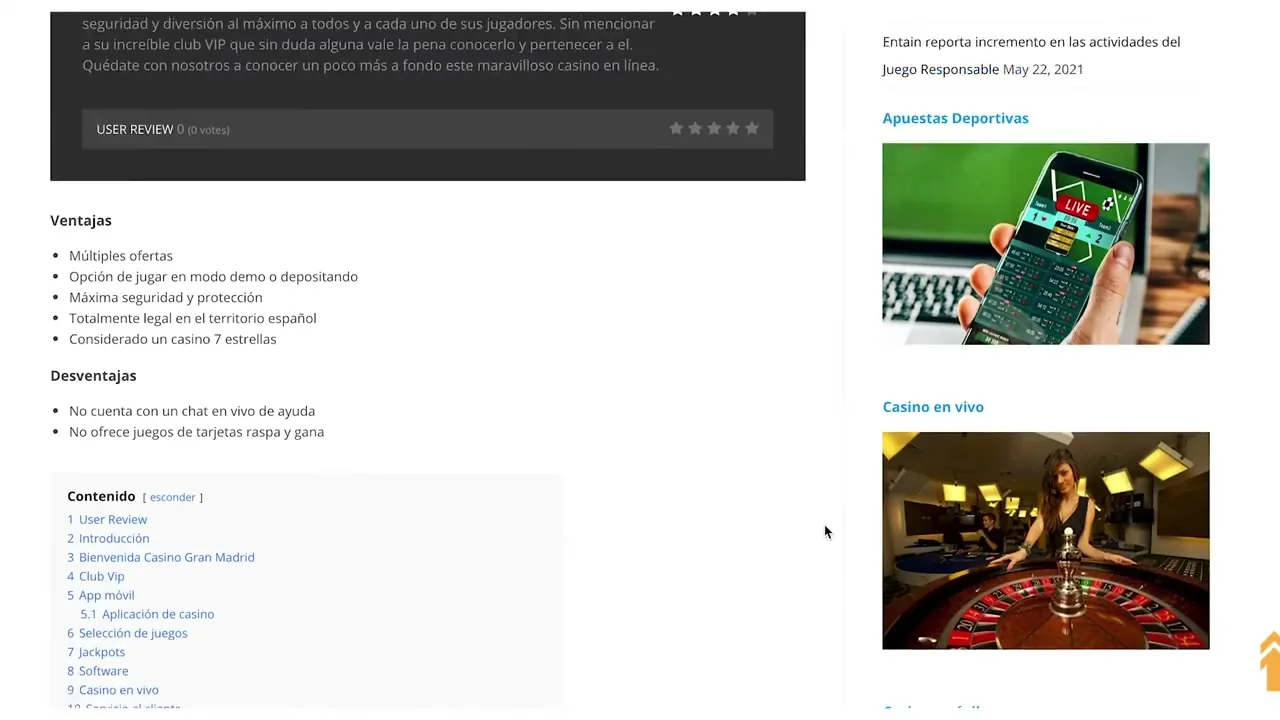1280x720 pixels.
Task: Click the orange scroll-to-top arrow
Action: [1270, 660]
